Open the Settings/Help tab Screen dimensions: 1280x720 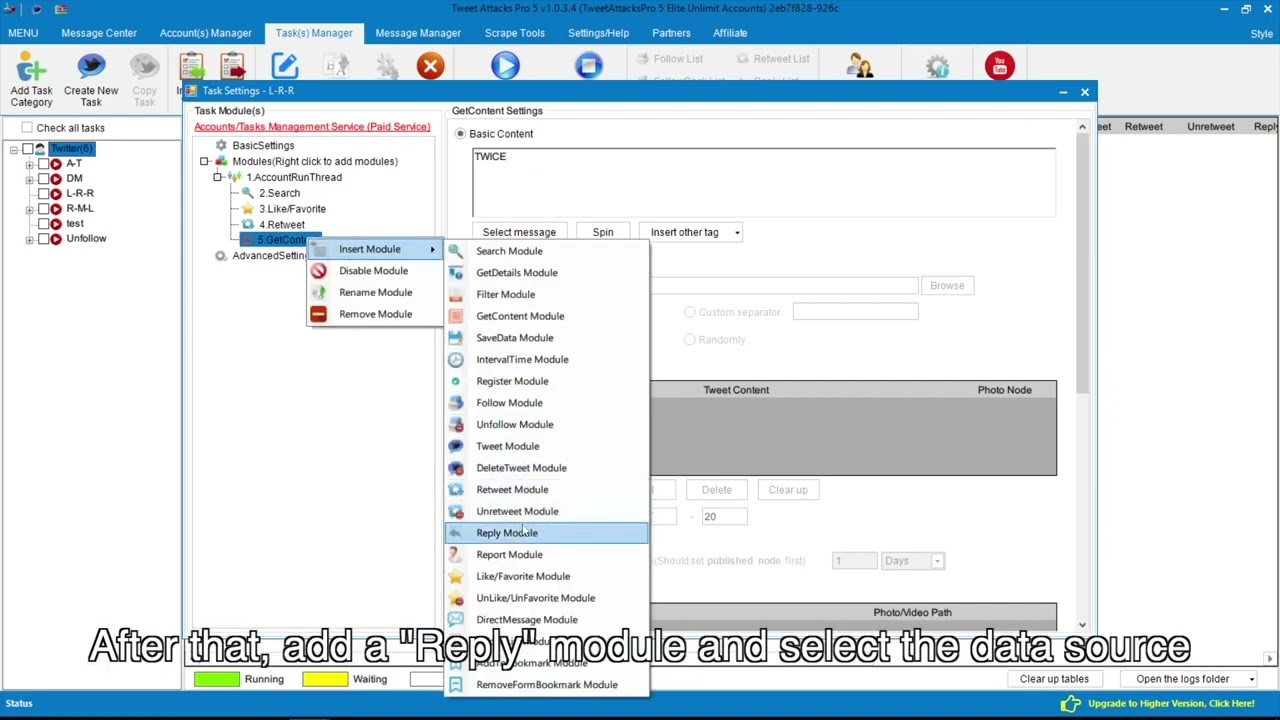click(x=599, y=33)
